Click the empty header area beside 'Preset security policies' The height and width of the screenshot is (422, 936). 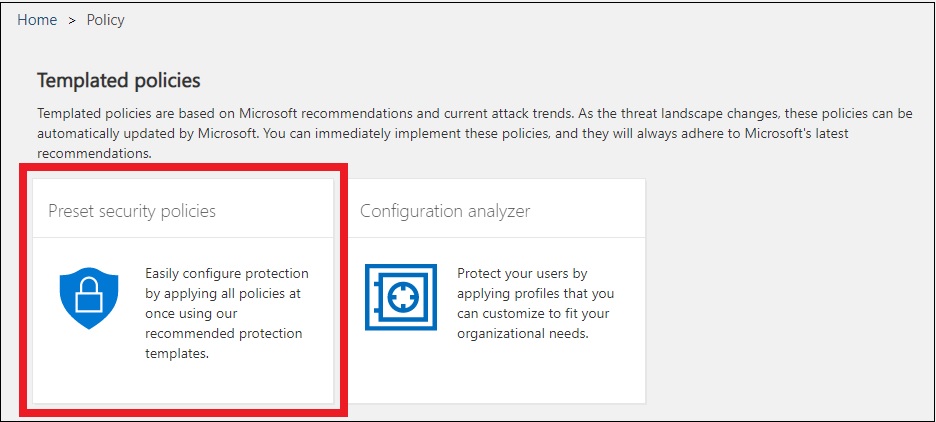tap(275, 211)
